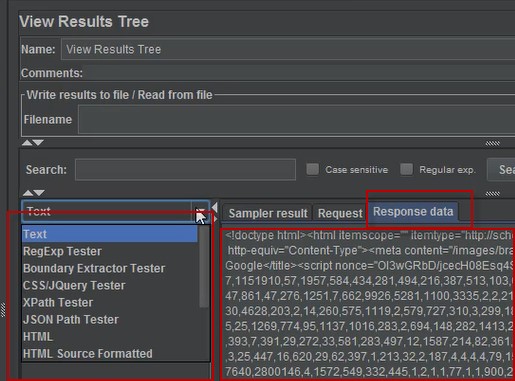515x381 pixels.
Task: Click the divider grip below Search button
Action: click(492, 194)
